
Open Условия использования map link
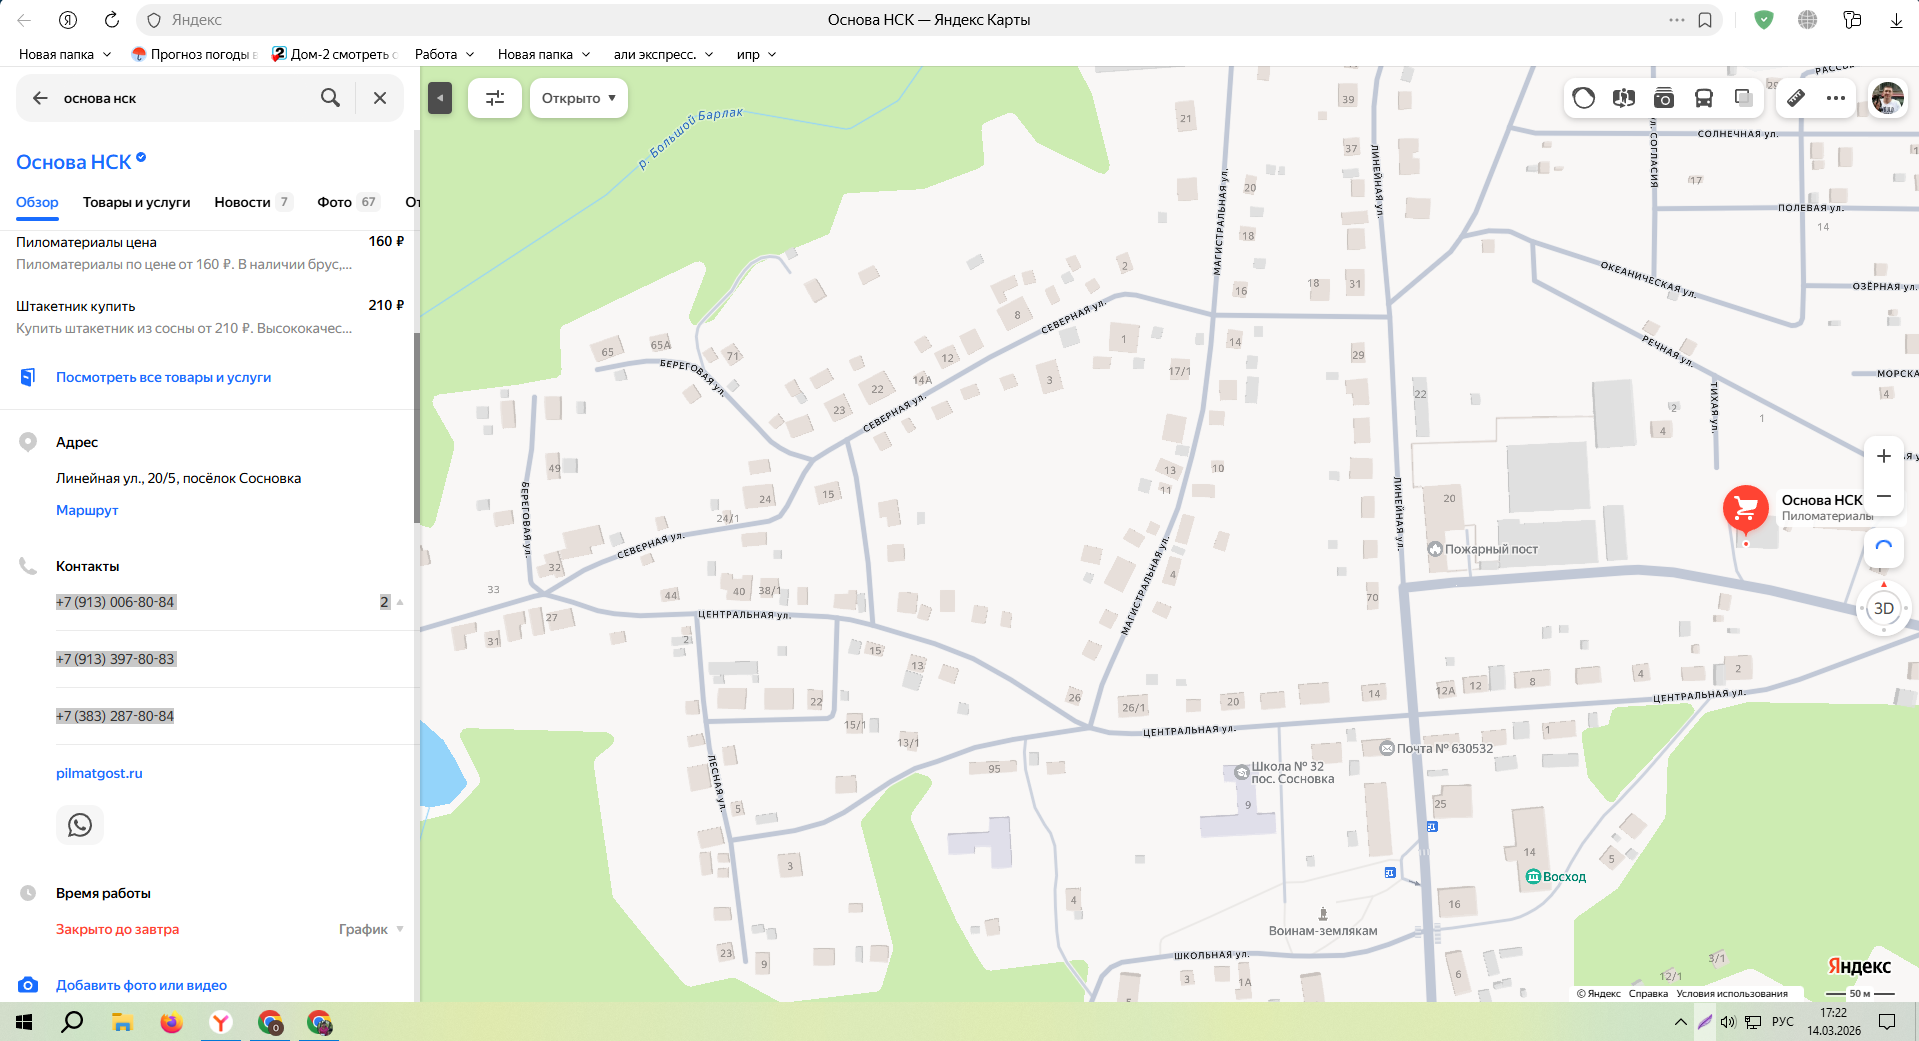click(1732, 993)
